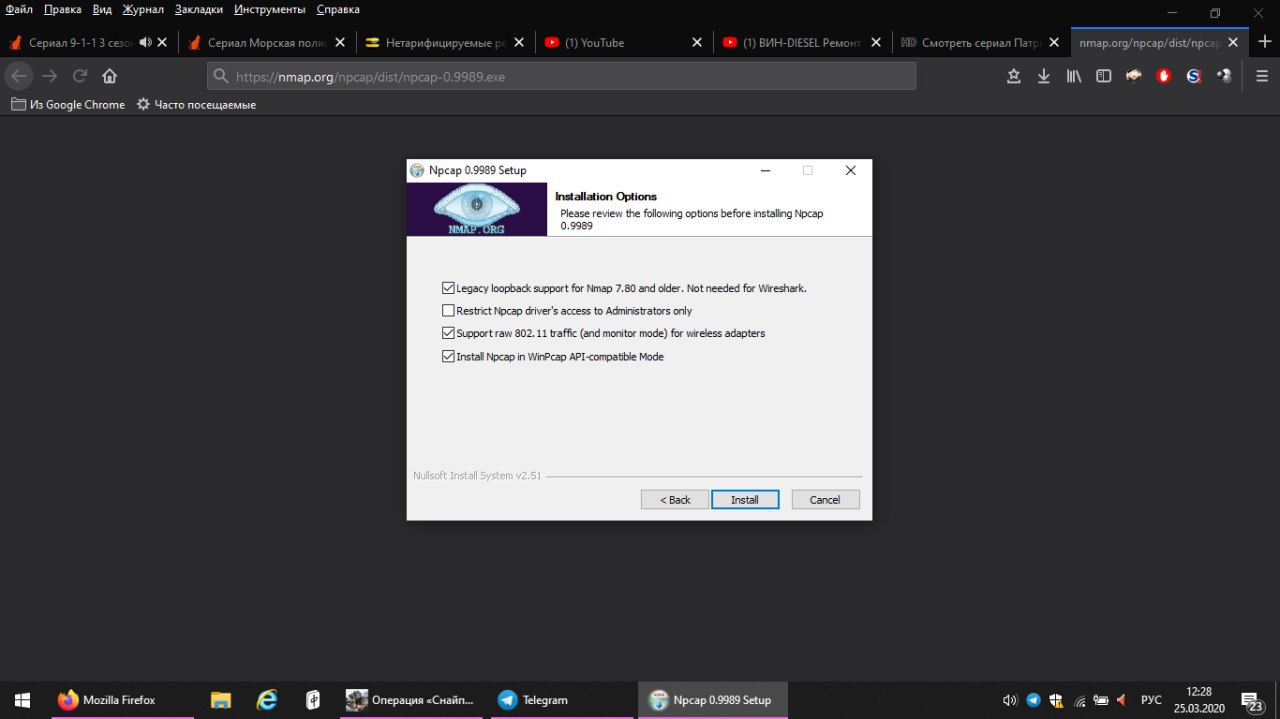Image resolution: width=1280 pixels, height=719 pixels.
Task: Open the system tray volume control
Action: click(1010, 700)
